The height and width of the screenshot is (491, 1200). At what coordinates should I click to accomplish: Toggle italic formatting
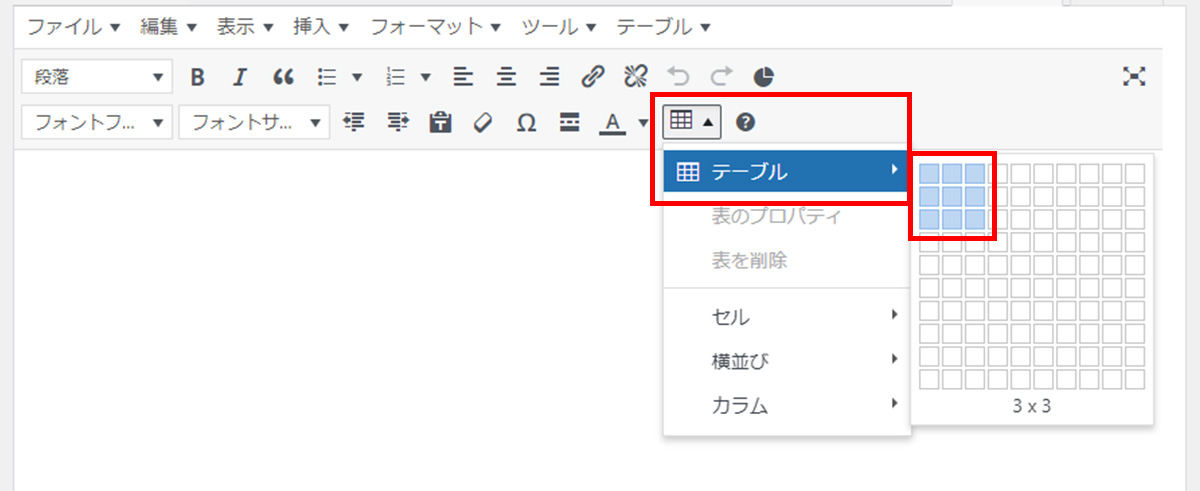(x=239, y=76)
